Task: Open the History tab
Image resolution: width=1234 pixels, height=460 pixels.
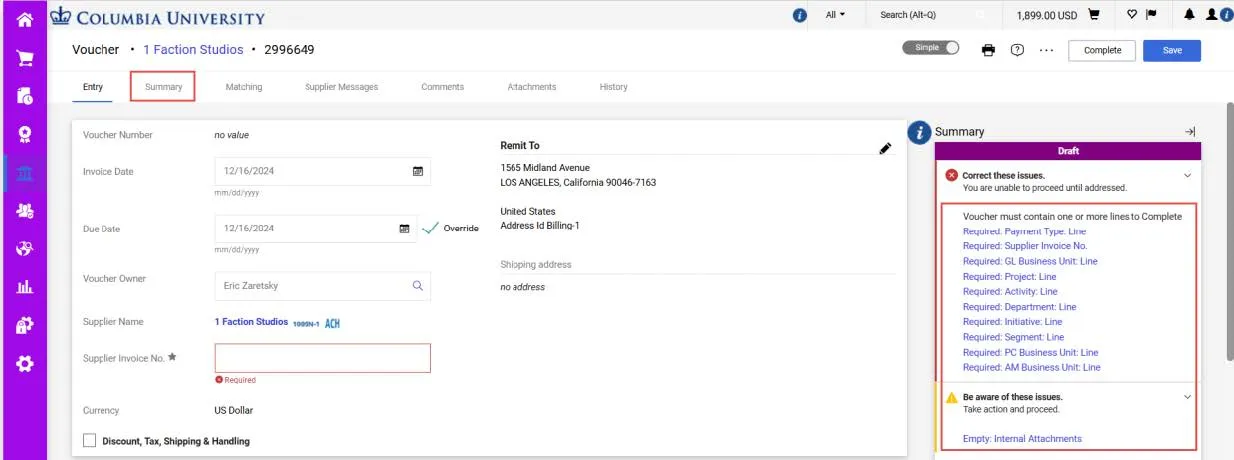Action: coord(614,87)
